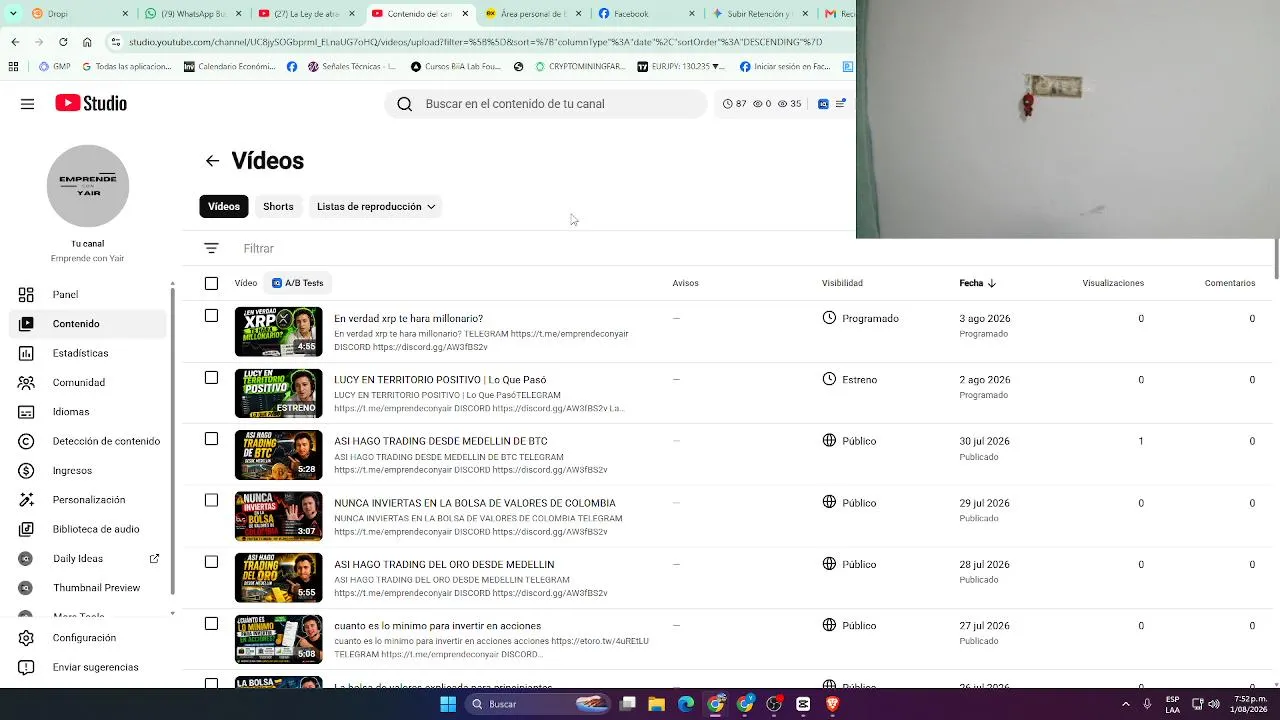
Task: Open the Chrome apps grid in bookmarks bar
Action: tap(13, 67)
